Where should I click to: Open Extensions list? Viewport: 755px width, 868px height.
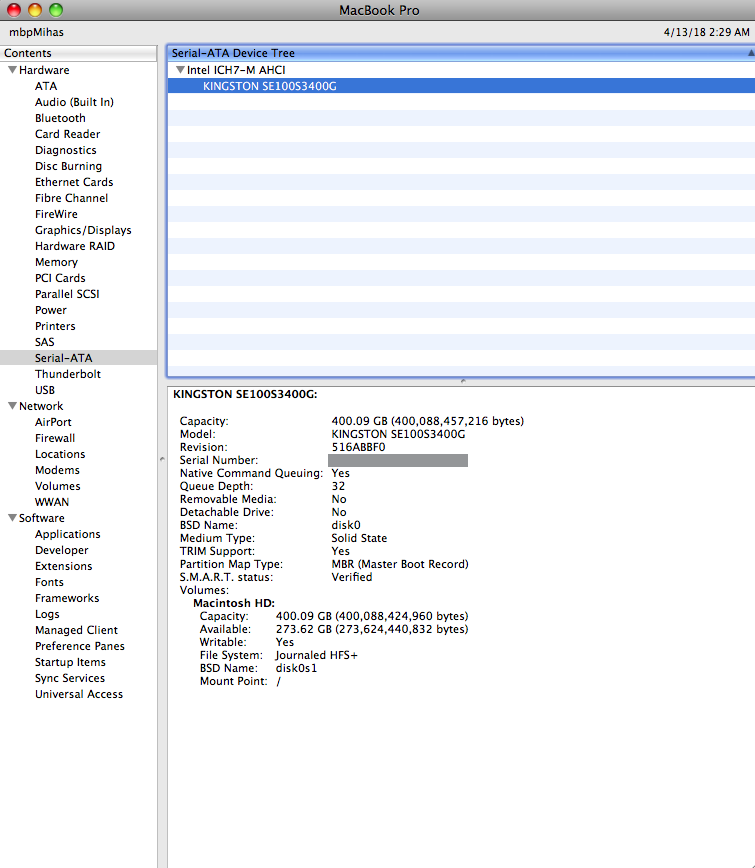coord(64,566)
